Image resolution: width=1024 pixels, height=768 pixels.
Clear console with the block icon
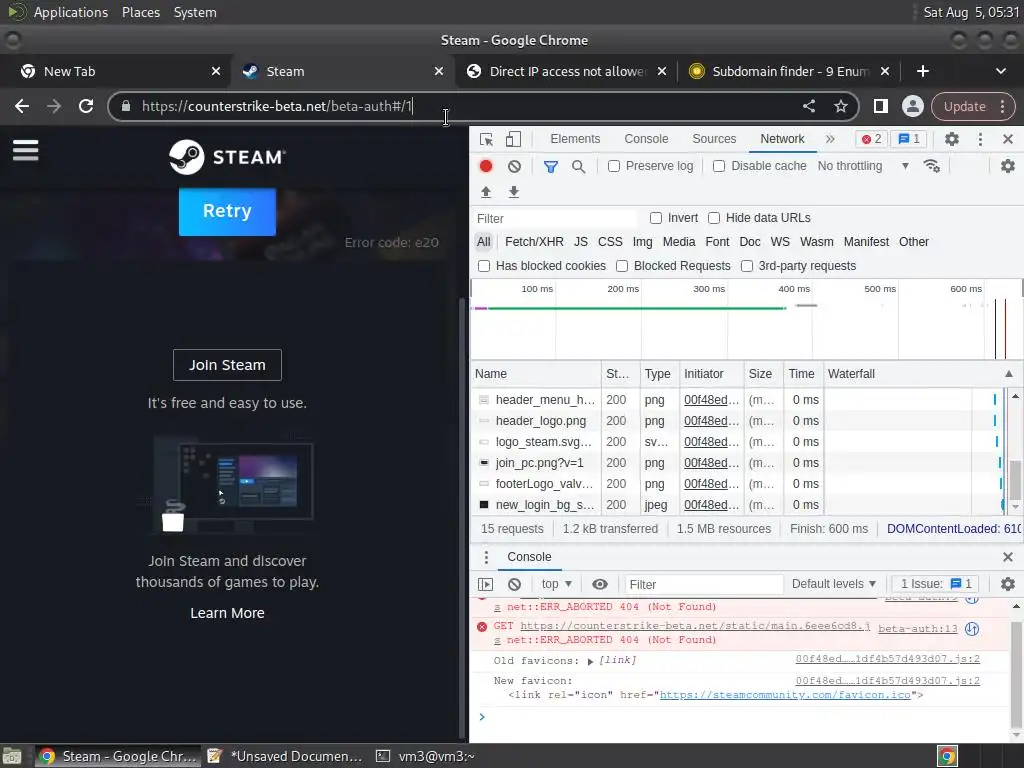pyautogui.click(x=515, y=584)
